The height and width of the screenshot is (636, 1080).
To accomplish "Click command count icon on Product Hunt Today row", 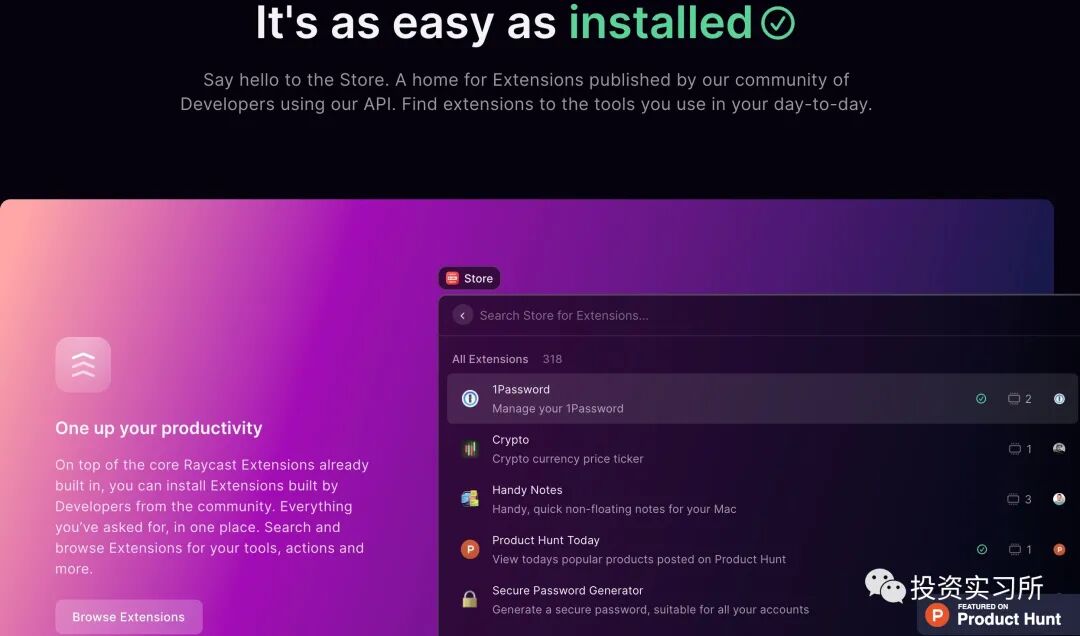I will 1015,549.
